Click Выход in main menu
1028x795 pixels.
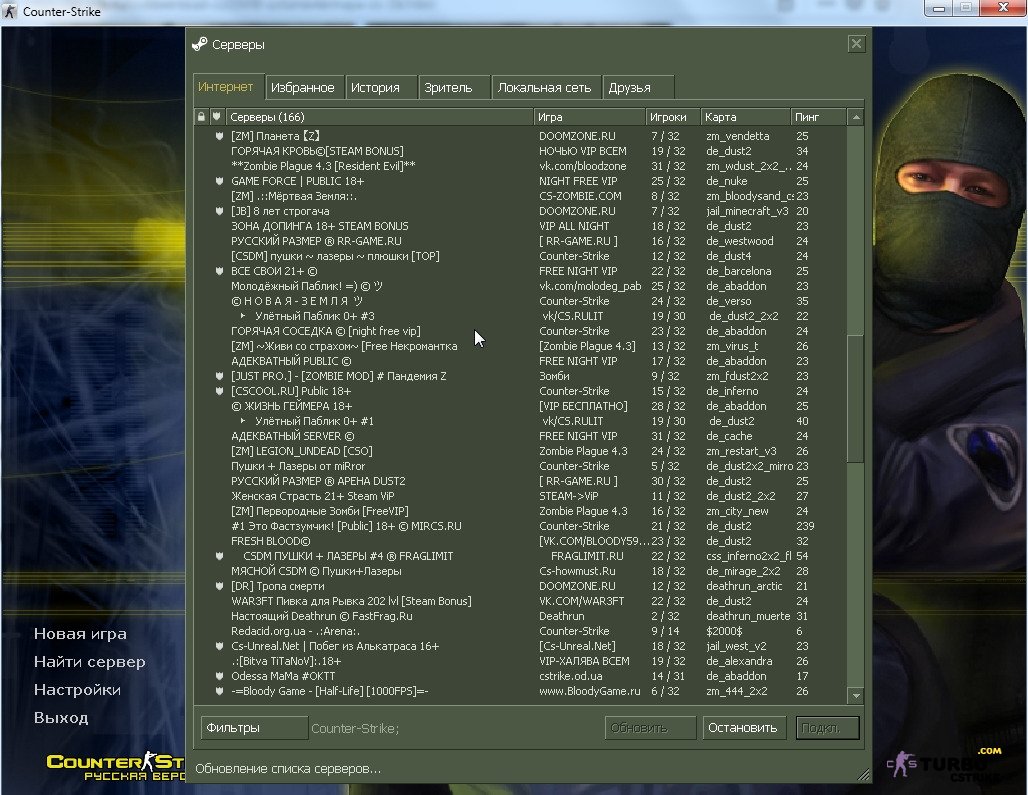point(60,718)
